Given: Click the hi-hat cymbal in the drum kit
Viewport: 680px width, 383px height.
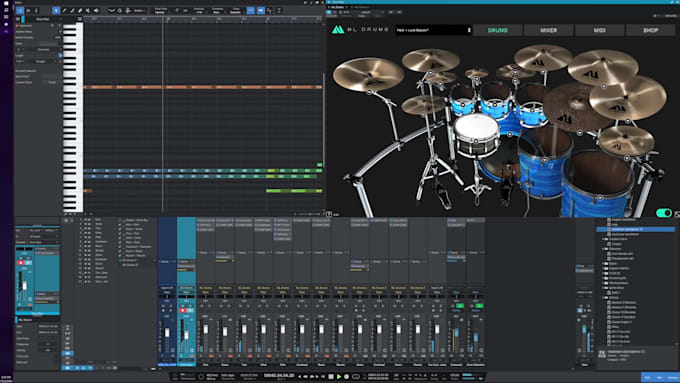Looking at the screenshot, I should pyautogui.click(x=423, y=105).
